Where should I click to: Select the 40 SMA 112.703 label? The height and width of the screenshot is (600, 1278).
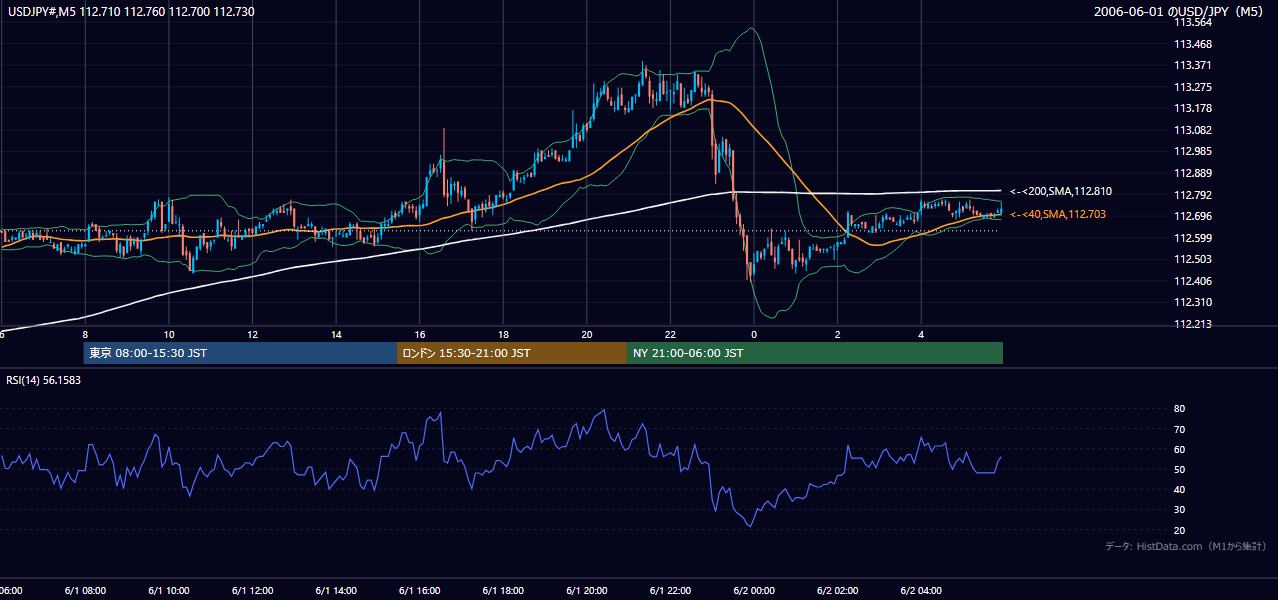click(1058, 214)
